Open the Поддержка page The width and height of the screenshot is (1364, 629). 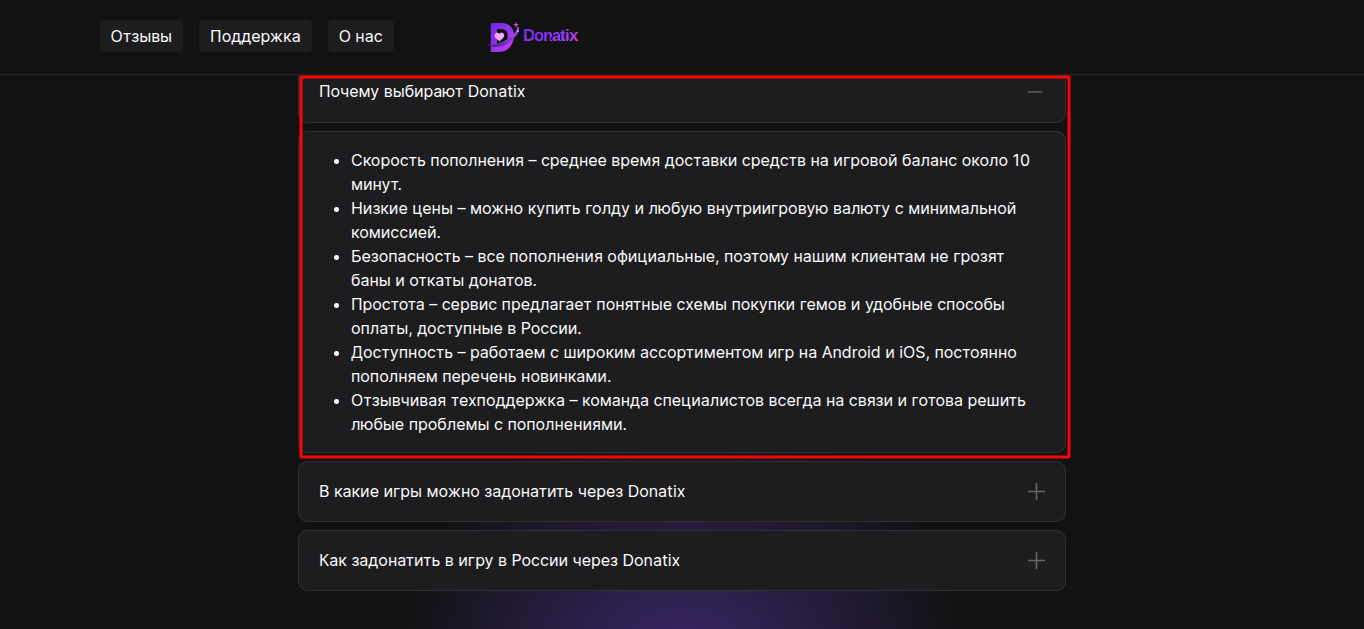click(255, 37)
